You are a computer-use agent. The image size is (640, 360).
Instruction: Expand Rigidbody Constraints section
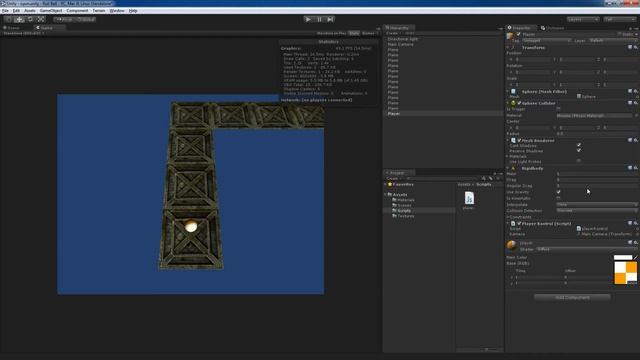pos(508,217)
